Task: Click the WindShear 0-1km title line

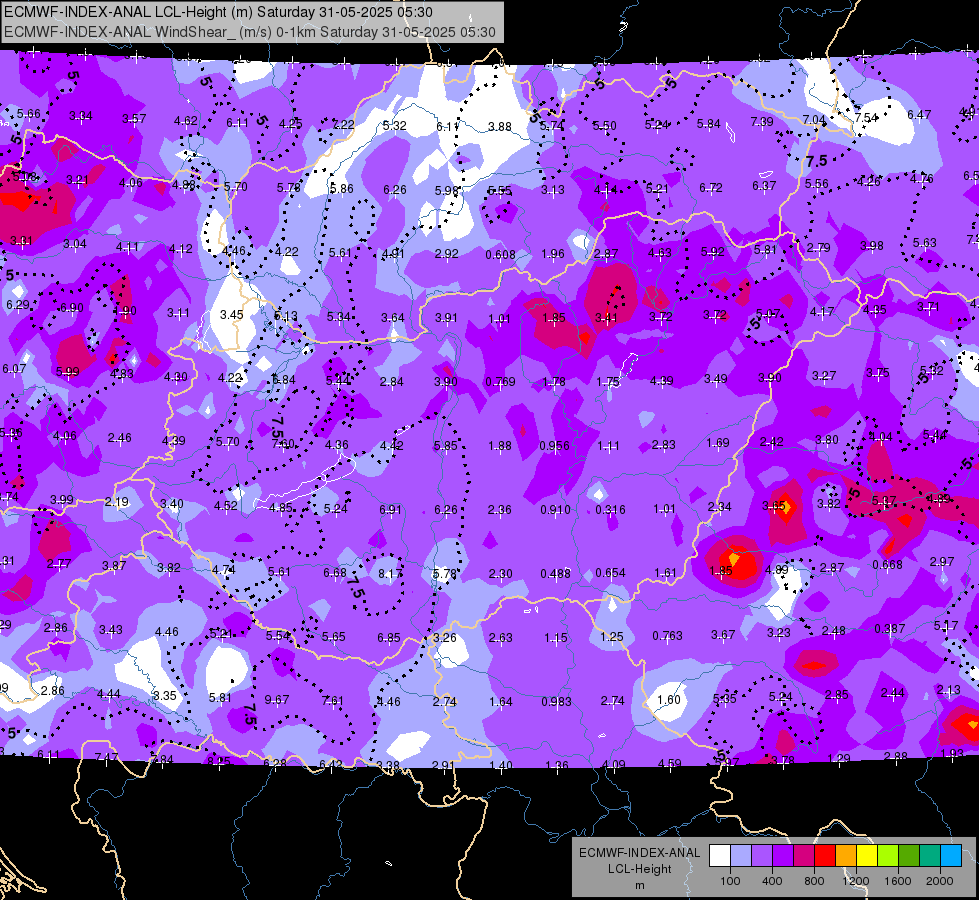Action: click(250, 32)
